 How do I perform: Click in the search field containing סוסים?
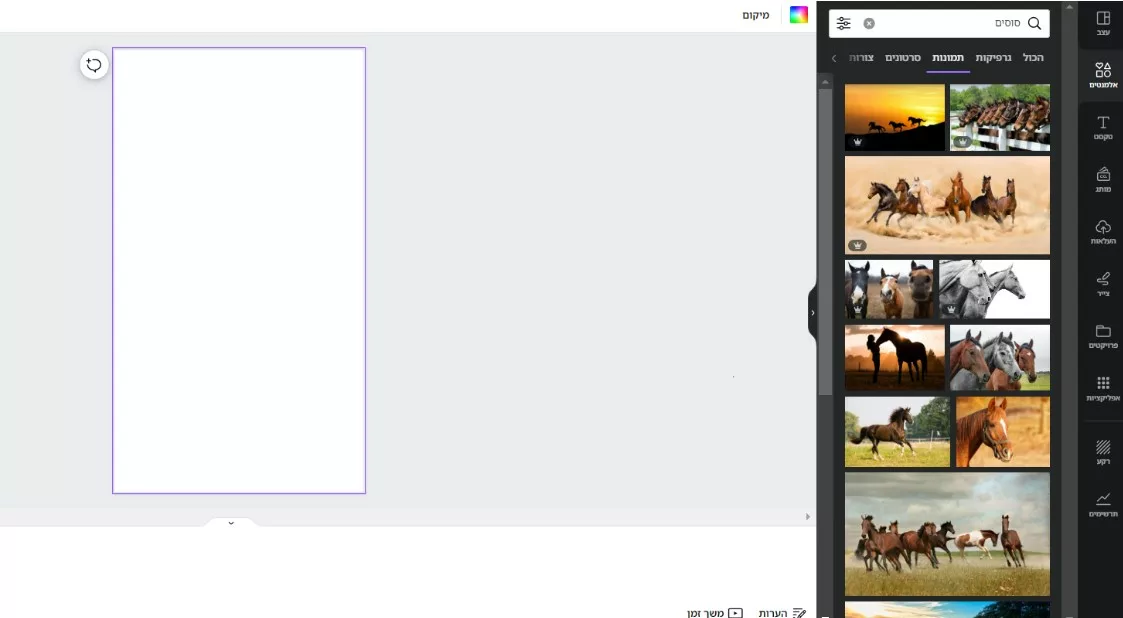939,24
